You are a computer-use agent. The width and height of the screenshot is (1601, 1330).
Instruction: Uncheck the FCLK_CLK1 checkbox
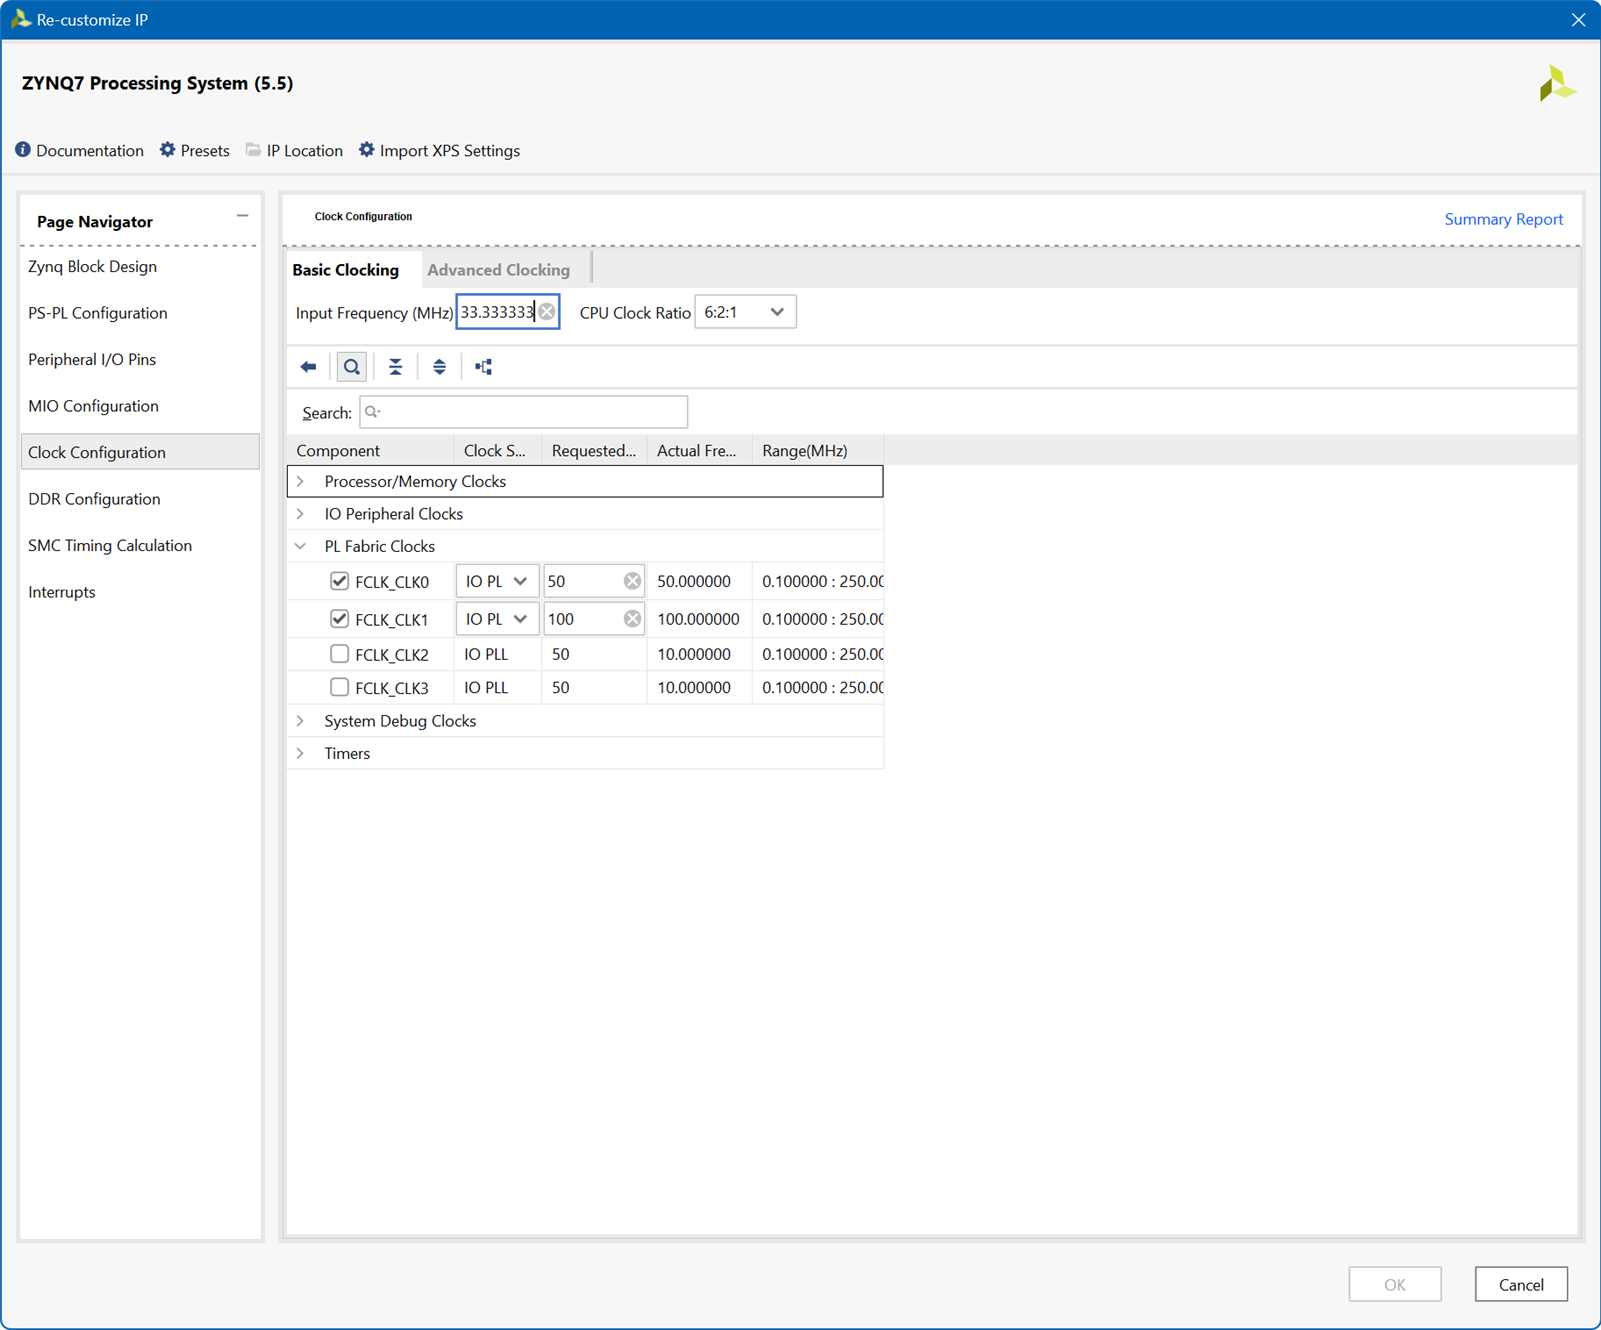(339, 619)
